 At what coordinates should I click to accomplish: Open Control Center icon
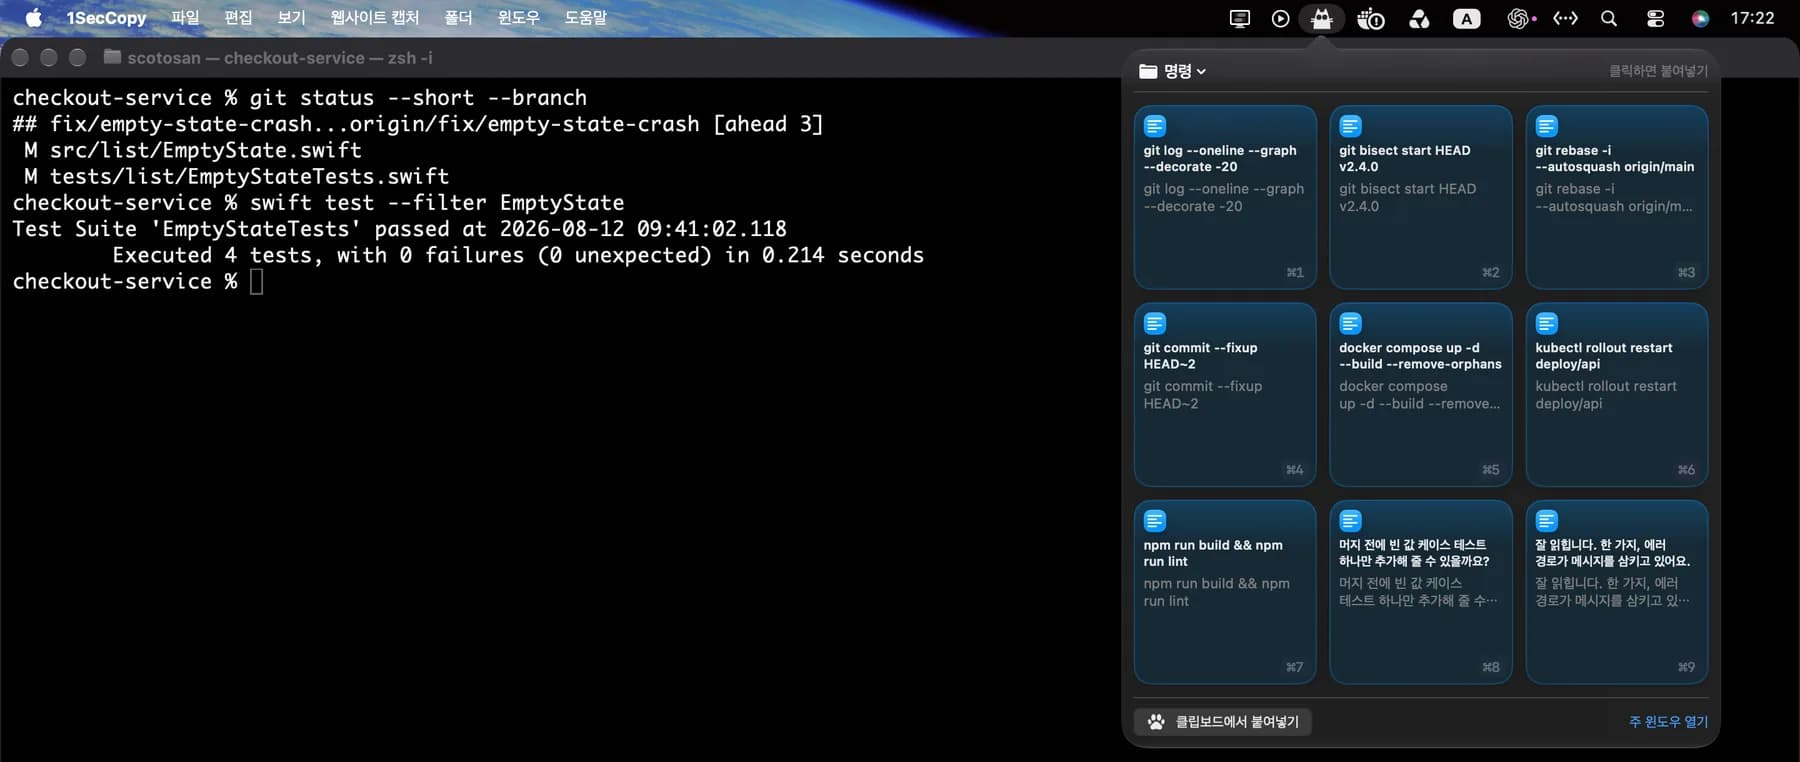1655,18
